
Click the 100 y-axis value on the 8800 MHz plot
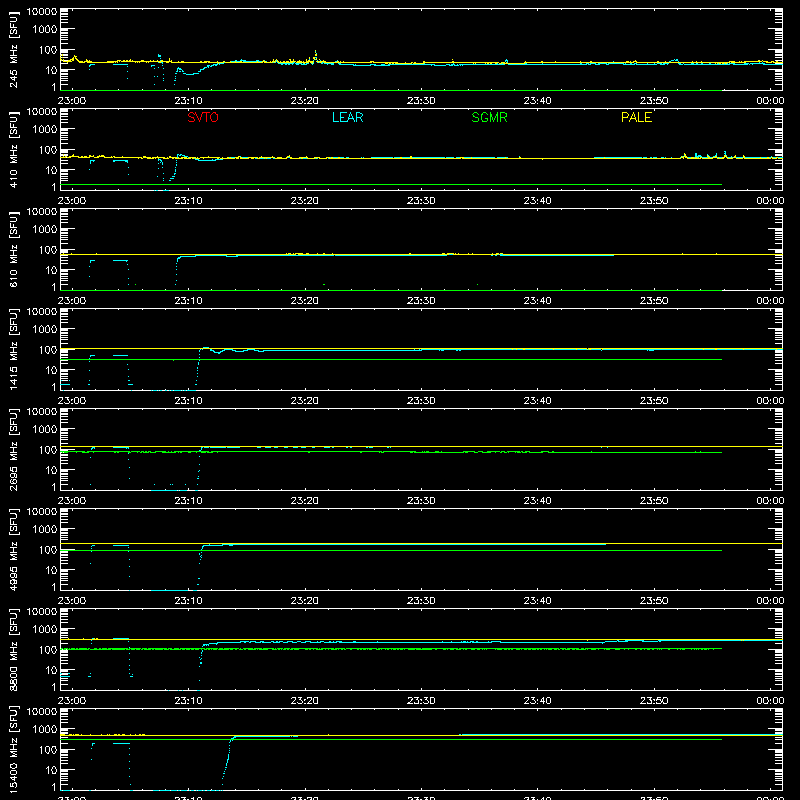pos(48,649)
